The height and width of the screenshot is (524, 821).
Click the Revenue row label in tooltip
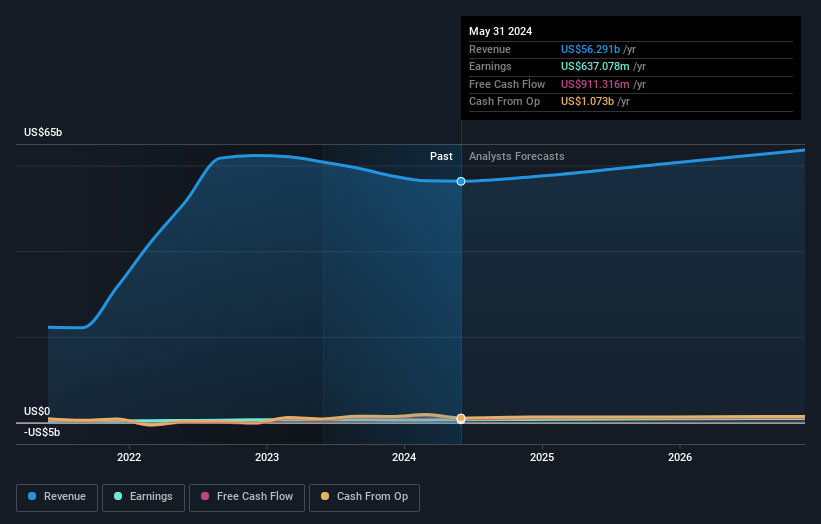490,49
